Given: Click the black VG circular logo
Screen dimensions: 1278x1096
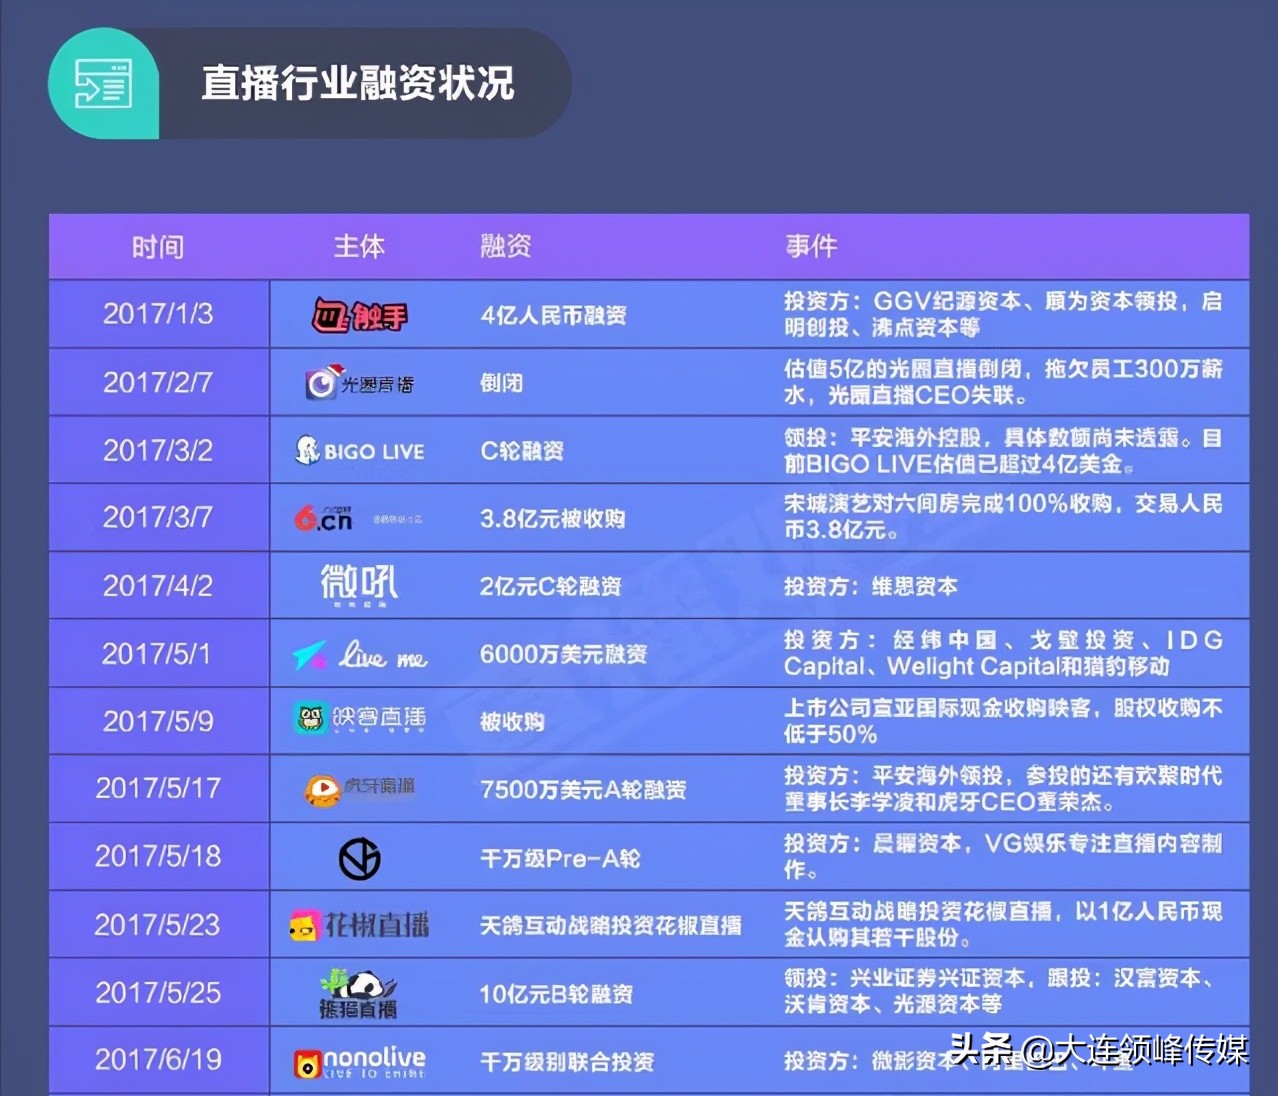Looking at the screenshot, I should [359, 858].
